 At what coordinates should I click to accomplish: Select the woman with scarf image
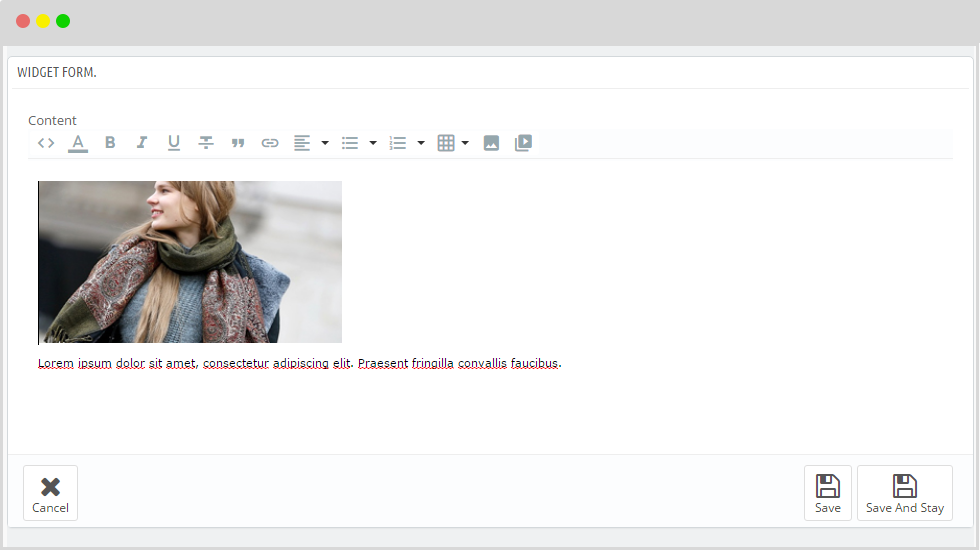click(x=190, y=262)
